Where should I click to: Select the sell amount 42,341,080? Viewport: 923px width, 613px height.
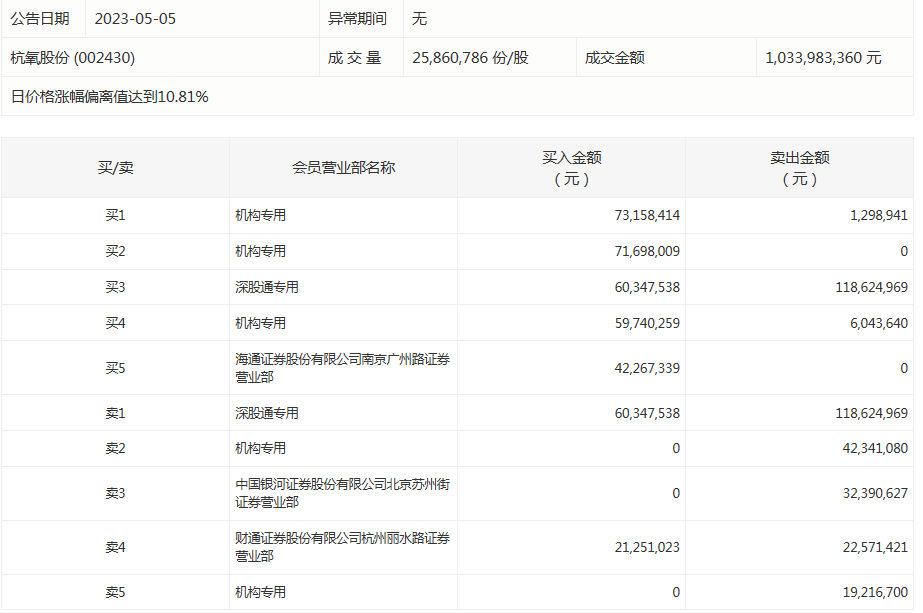click(x=869, y=448)
